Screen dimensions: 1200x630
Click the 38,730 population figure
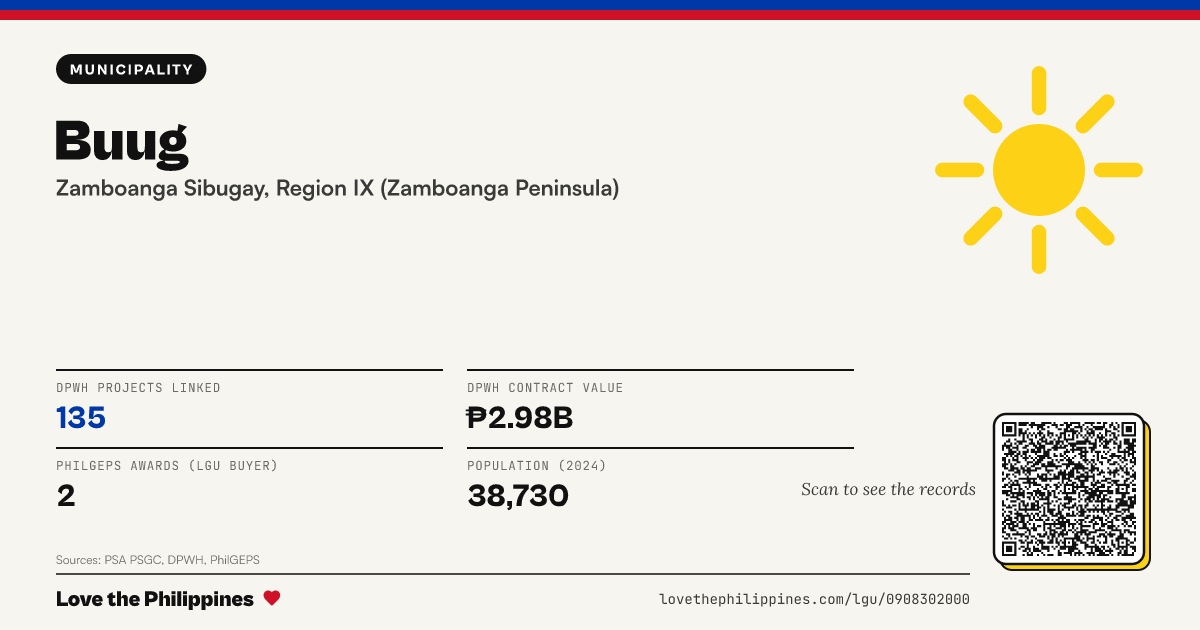[518, 496]
